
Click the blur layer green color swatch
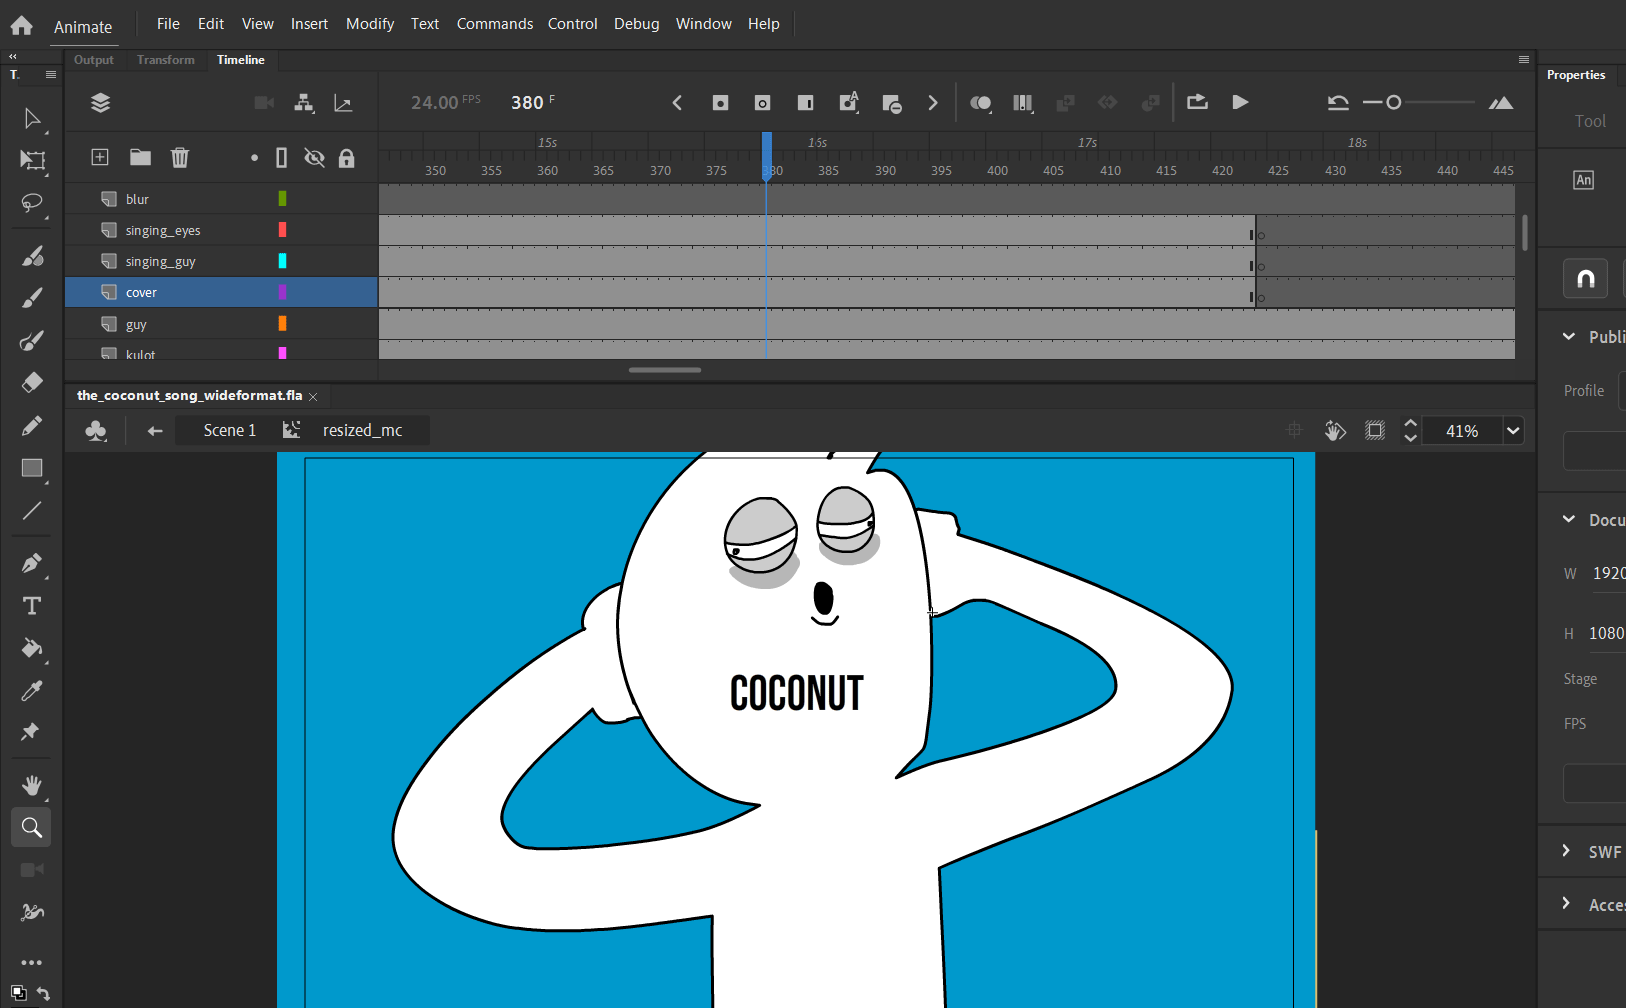[282, 199]
